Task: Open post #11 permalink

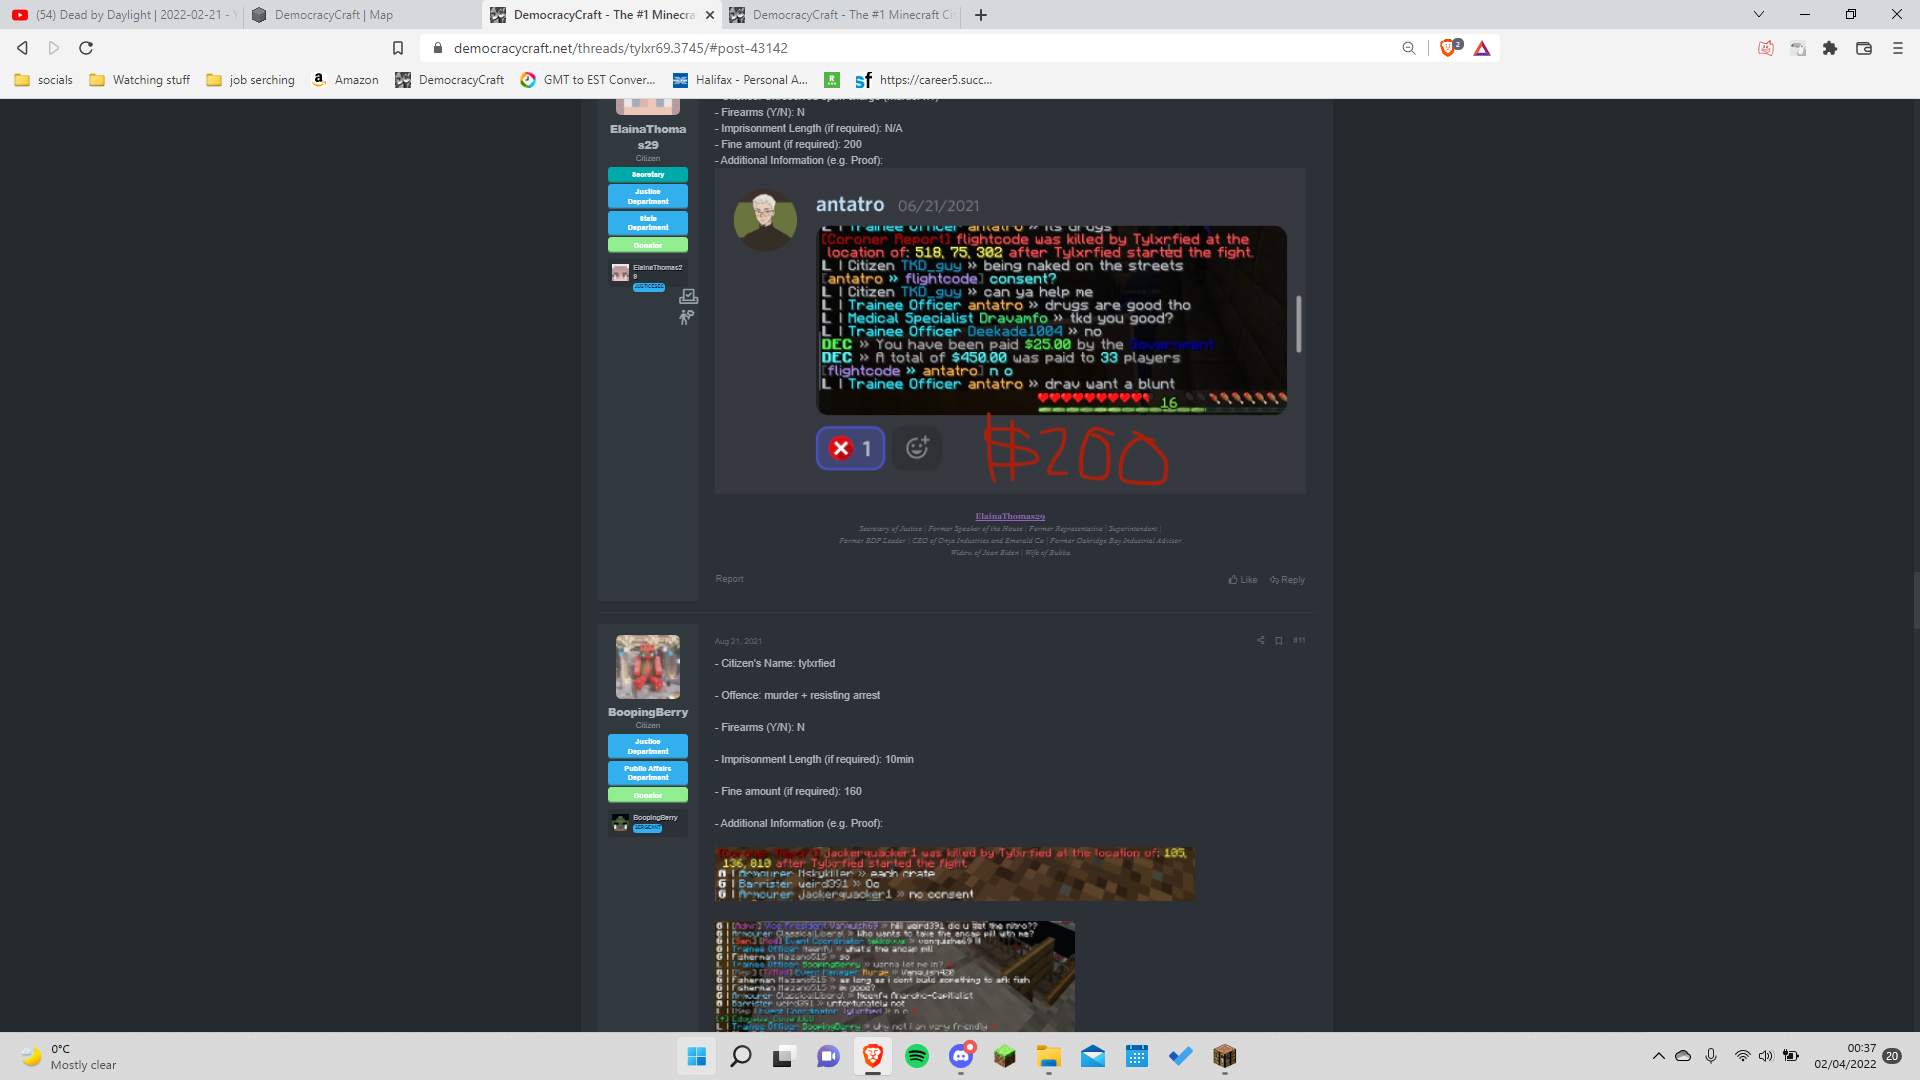Action: (x=1299, y=640)
